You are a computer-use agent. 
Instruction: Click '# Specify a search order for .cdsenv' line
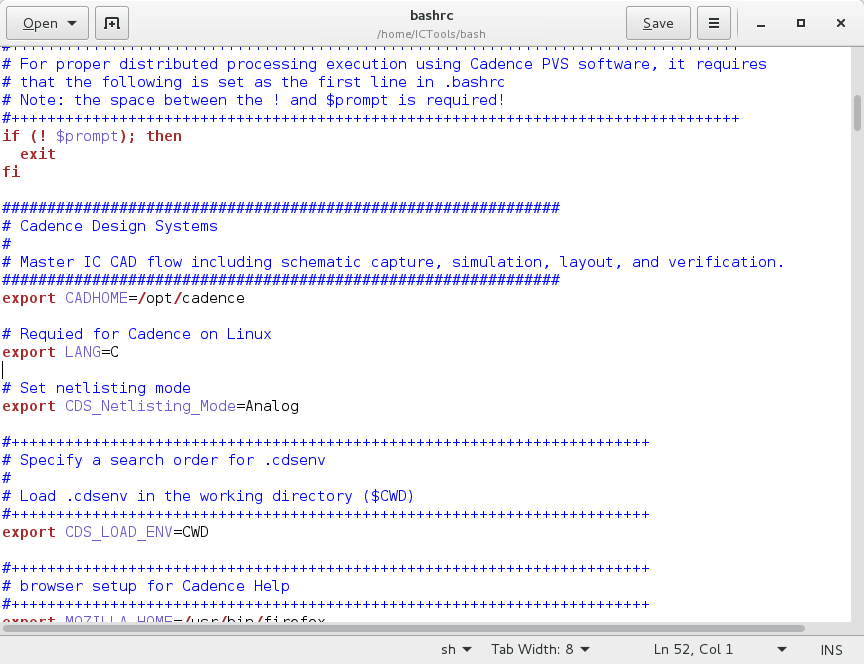pyautogui.click(x=164, y=460)
